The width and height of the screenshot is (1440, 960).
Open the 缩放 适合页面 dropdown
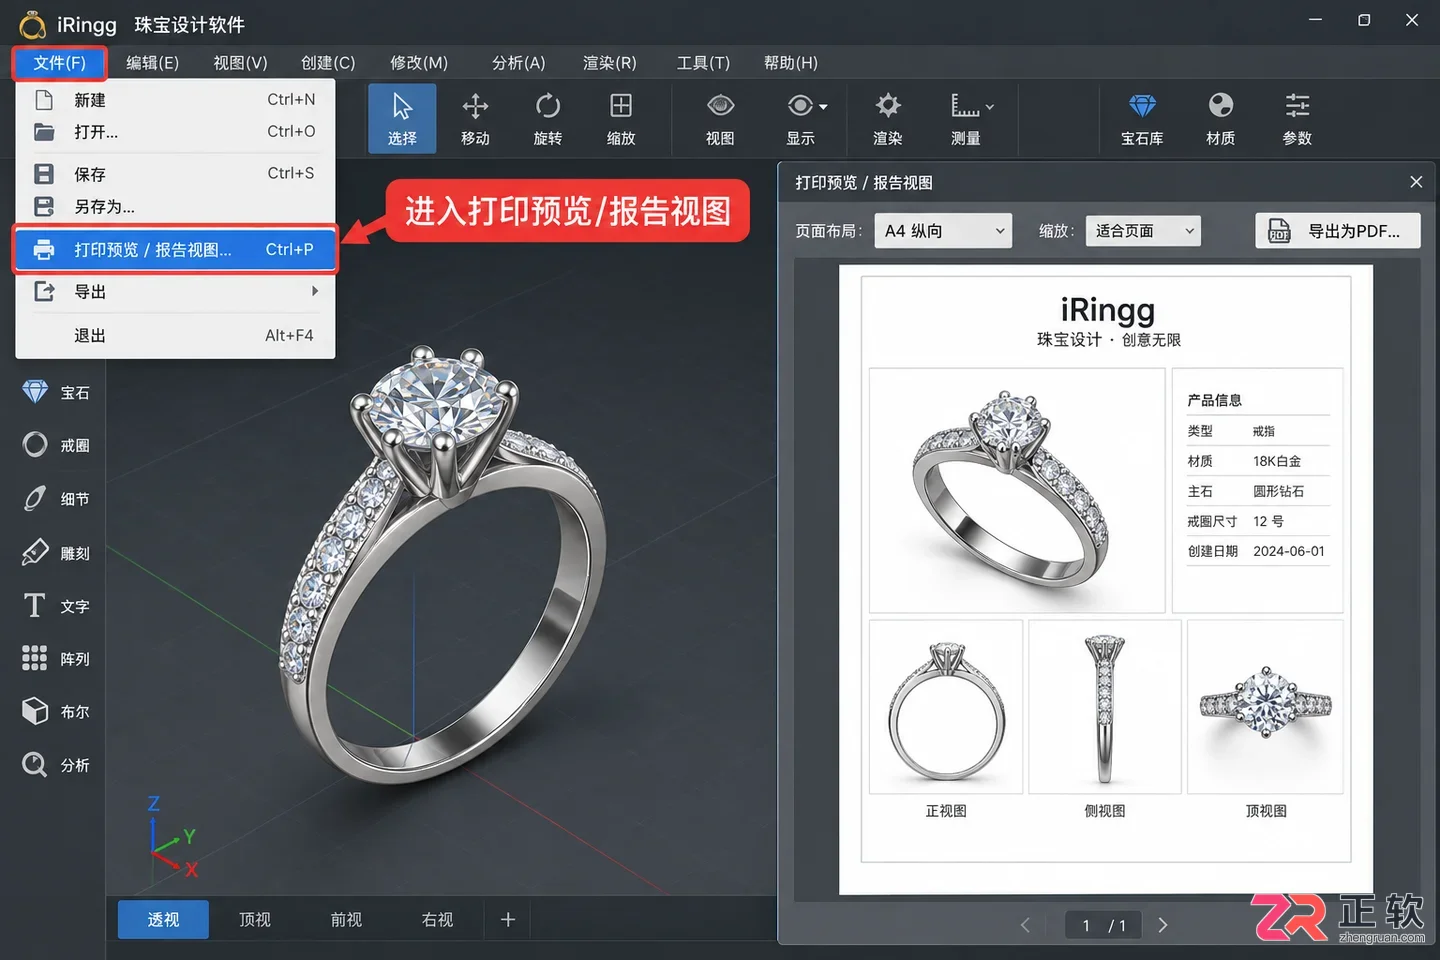1143,231
